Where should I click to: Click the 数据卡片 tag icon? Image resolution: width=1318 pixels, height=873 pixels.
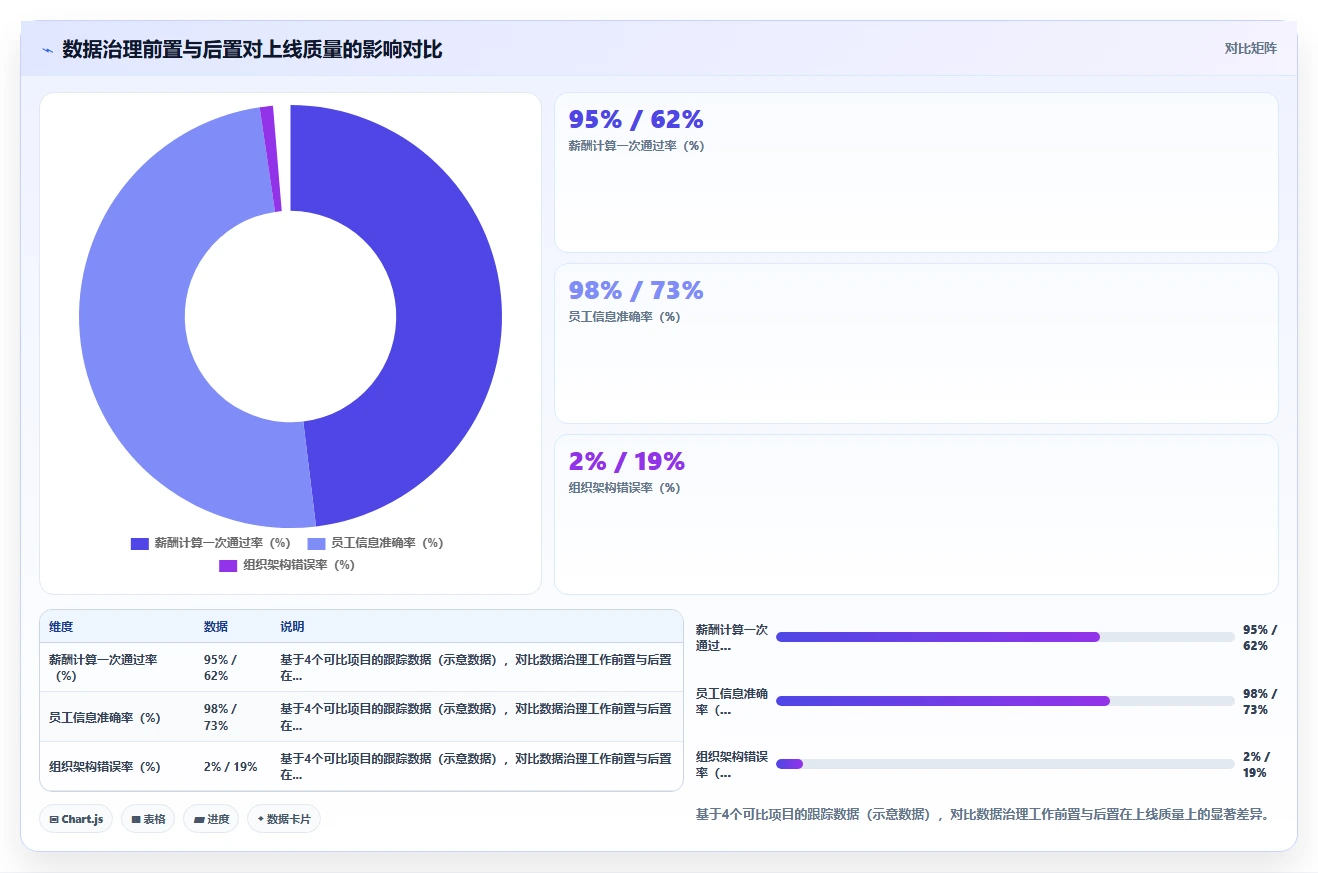(x=261, y=819)
